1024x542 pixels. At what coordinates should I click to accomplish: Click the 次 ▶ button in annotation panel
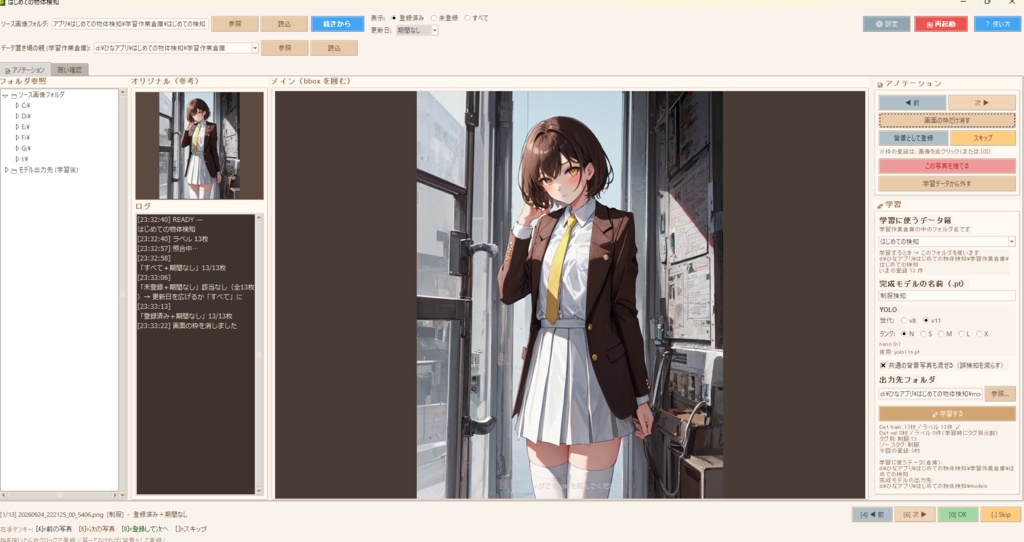coord(982,103)
